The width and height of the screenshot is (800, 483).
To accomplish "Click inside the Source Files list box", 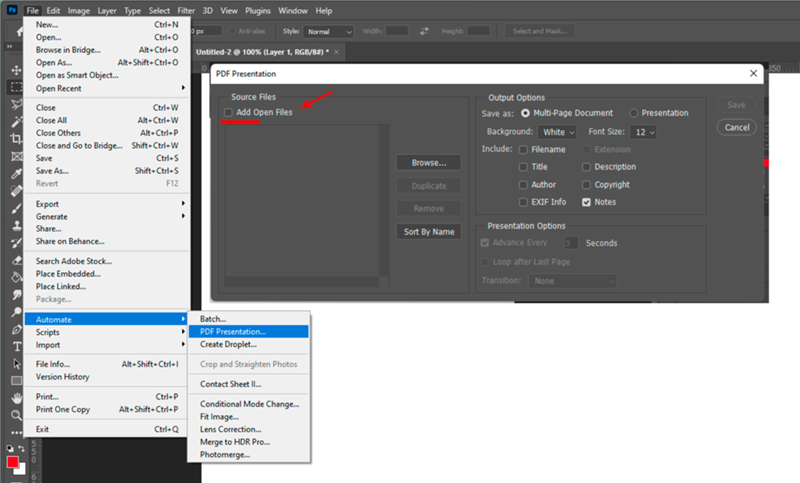I will pos(302,201).
